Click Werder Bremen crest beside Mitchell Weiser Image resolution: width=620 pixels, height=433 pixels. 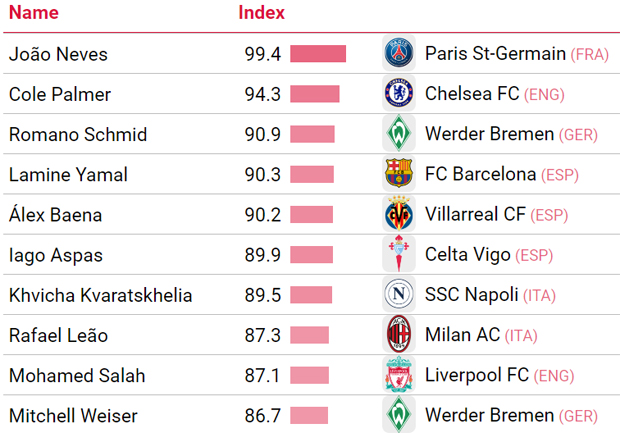click(x=399, y=415)
